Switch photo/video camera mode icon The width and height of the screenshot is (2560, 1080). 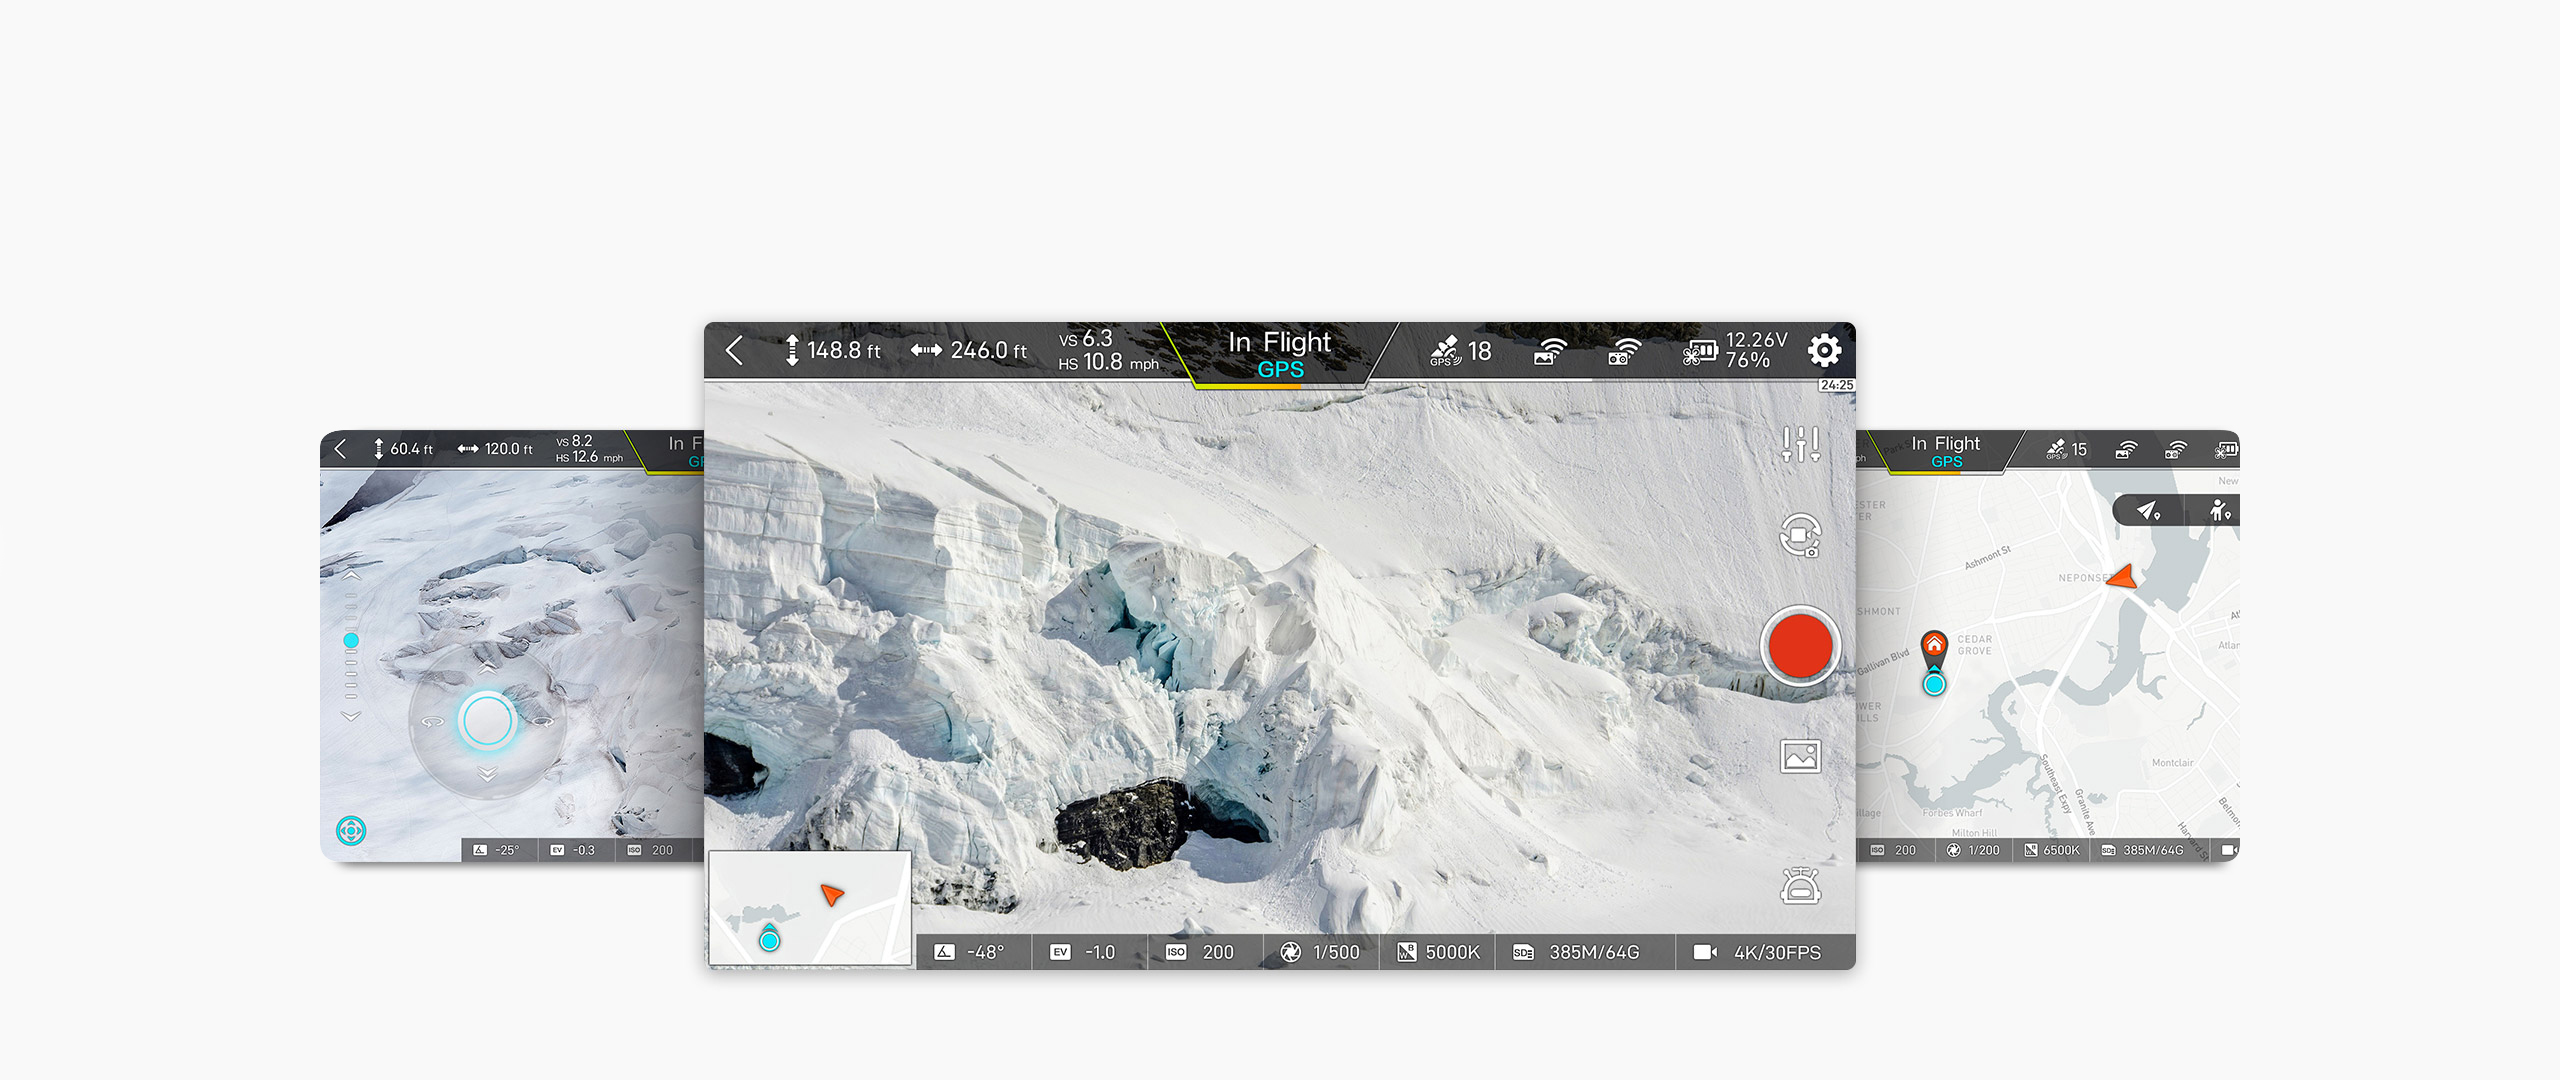[1800, 536]
